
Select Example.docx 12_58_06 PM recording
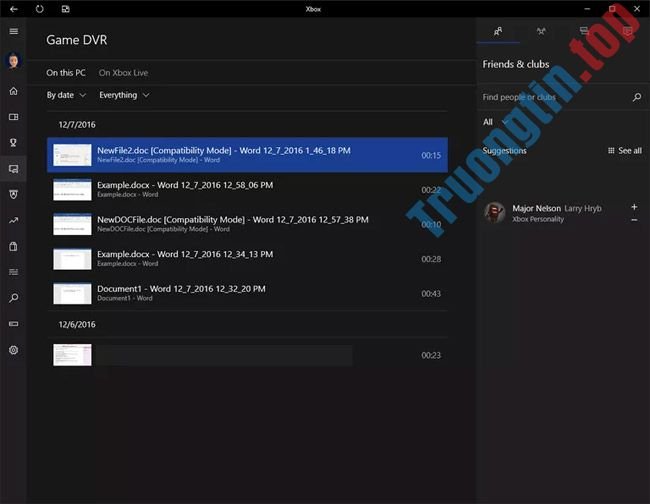coord(247,189)
